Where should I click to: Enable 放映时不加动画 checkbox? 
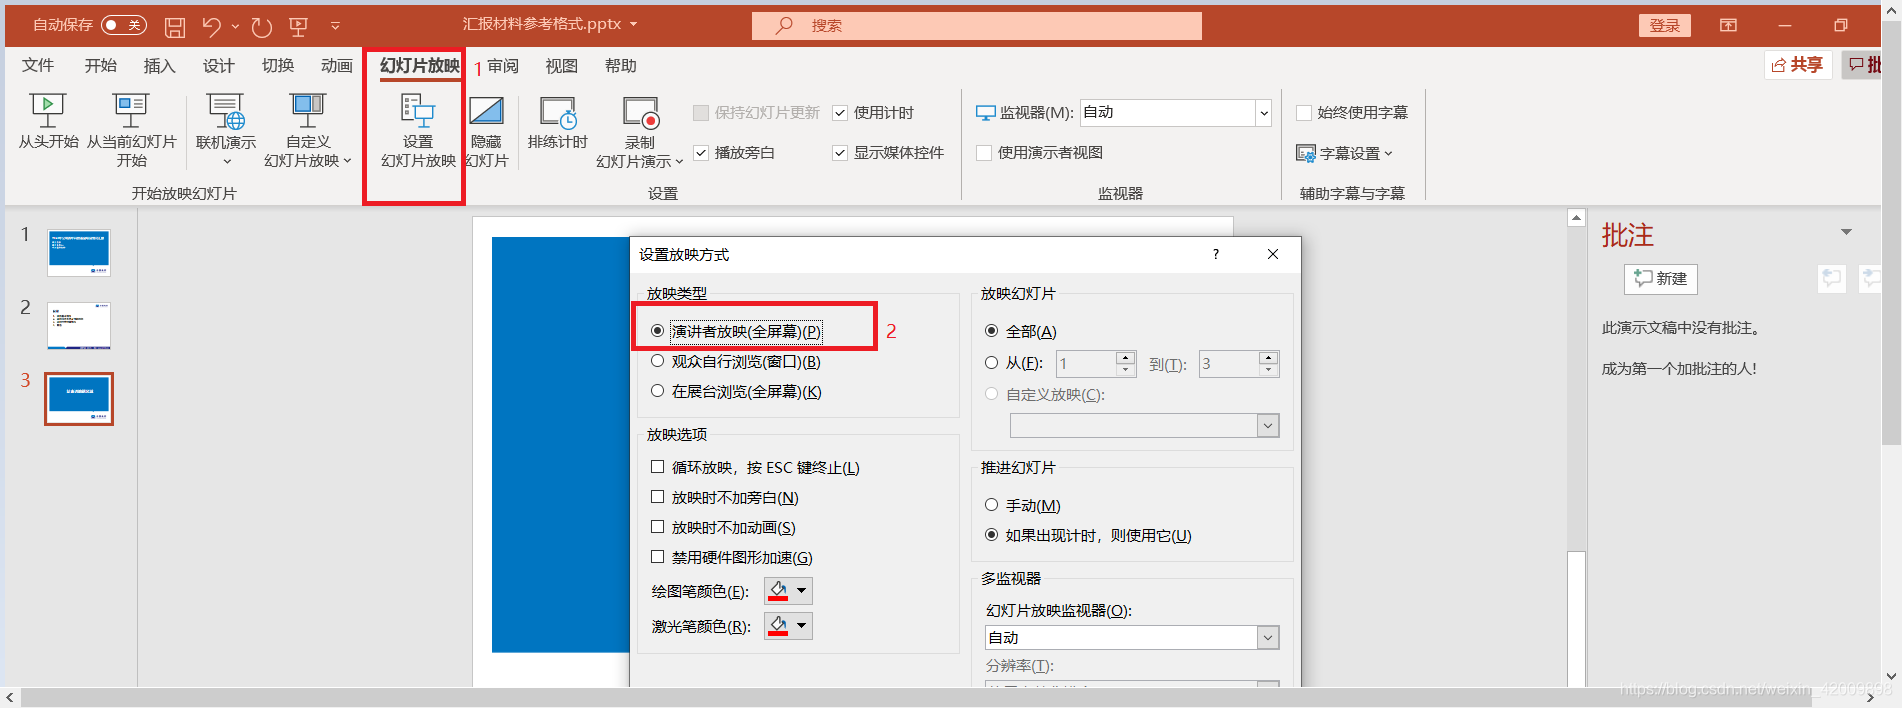tap(657, 527)
